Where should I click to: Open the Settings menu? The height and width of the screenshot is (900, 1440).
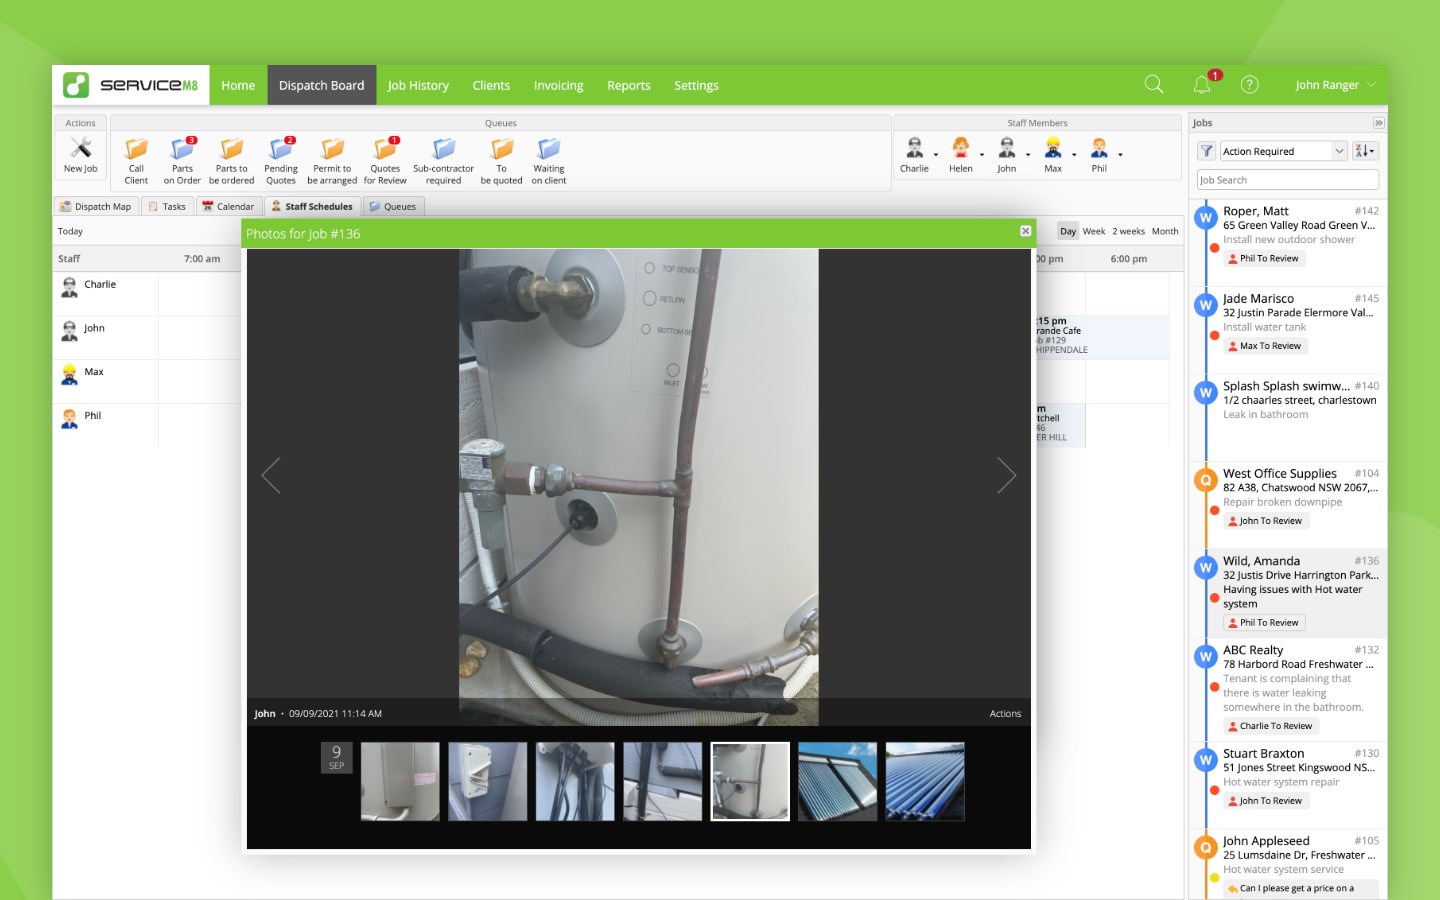point(696,85)
